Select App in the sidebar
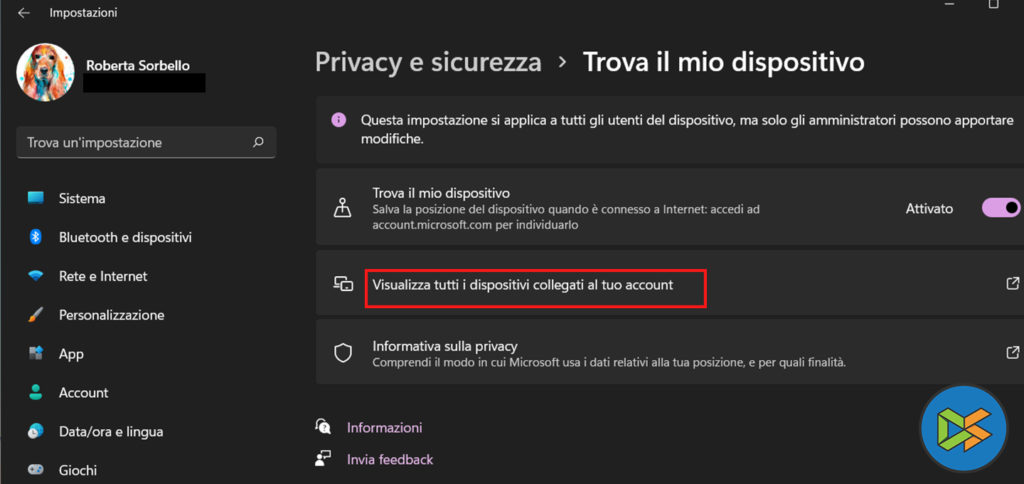The height and width of the screenshot is (484, 1024). coord(71,354)
